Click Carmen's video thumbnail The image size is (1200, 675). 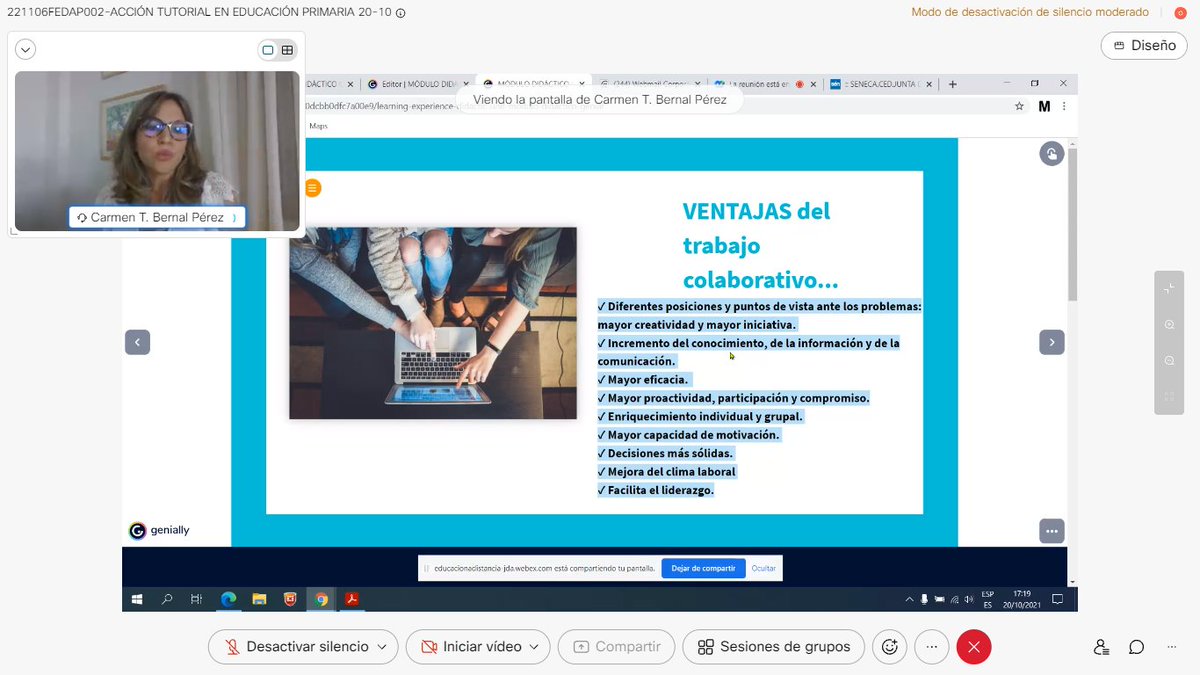point(157,150)
